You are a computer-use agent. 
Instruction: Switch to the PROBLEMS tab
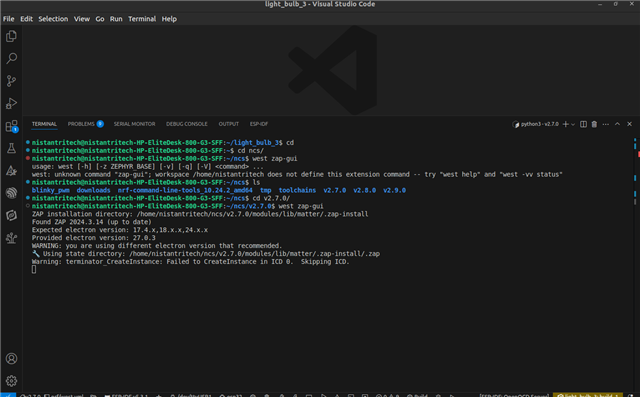pos(86,124)
